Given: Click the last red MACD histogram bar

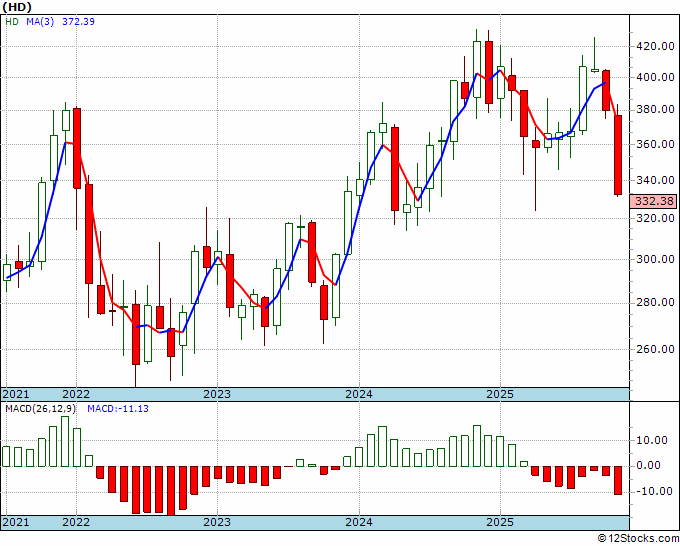Looking at the screenshot, I should pos(618,481).
